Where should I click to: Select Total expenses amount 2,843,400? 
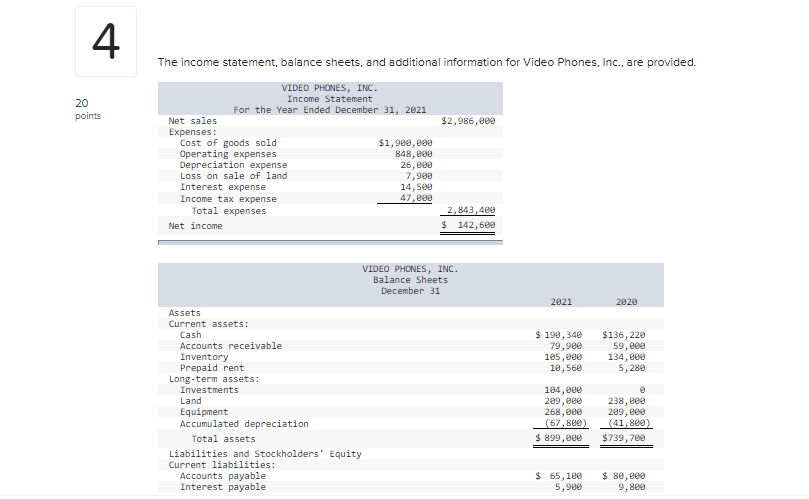tap(471, 210)
